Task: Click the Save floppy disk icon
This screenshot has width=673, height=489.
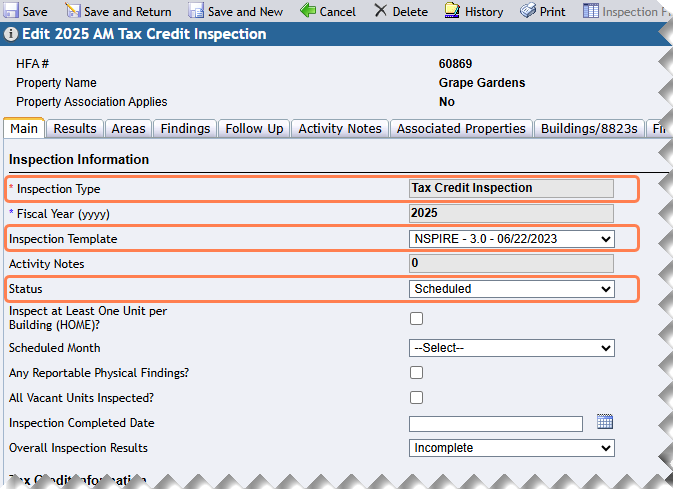Action: (11, 11)
